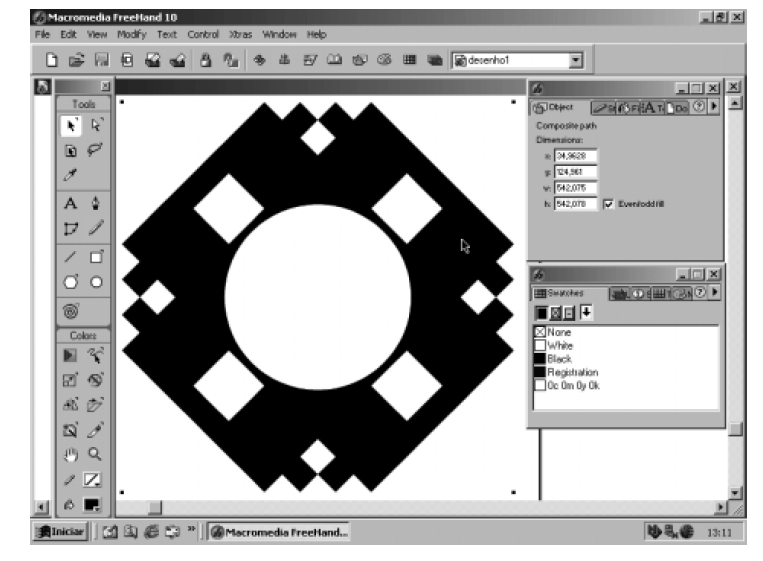The image size is (763, 561).
Task: Select the Pointer arrow tool
Action: (71, 125)
